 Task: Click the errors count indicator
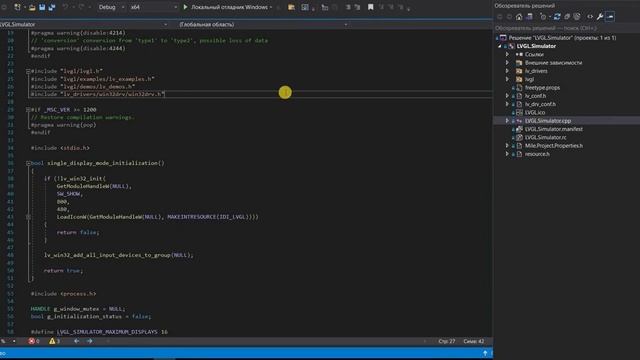pos(34,341)
